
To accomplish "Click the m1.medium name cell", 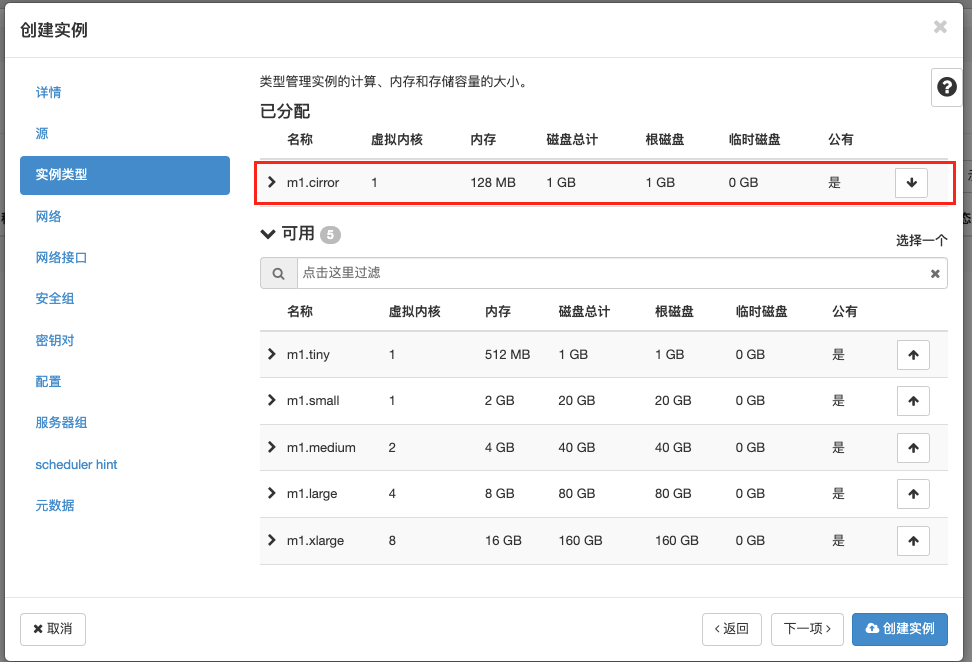I will click(321, 448).
